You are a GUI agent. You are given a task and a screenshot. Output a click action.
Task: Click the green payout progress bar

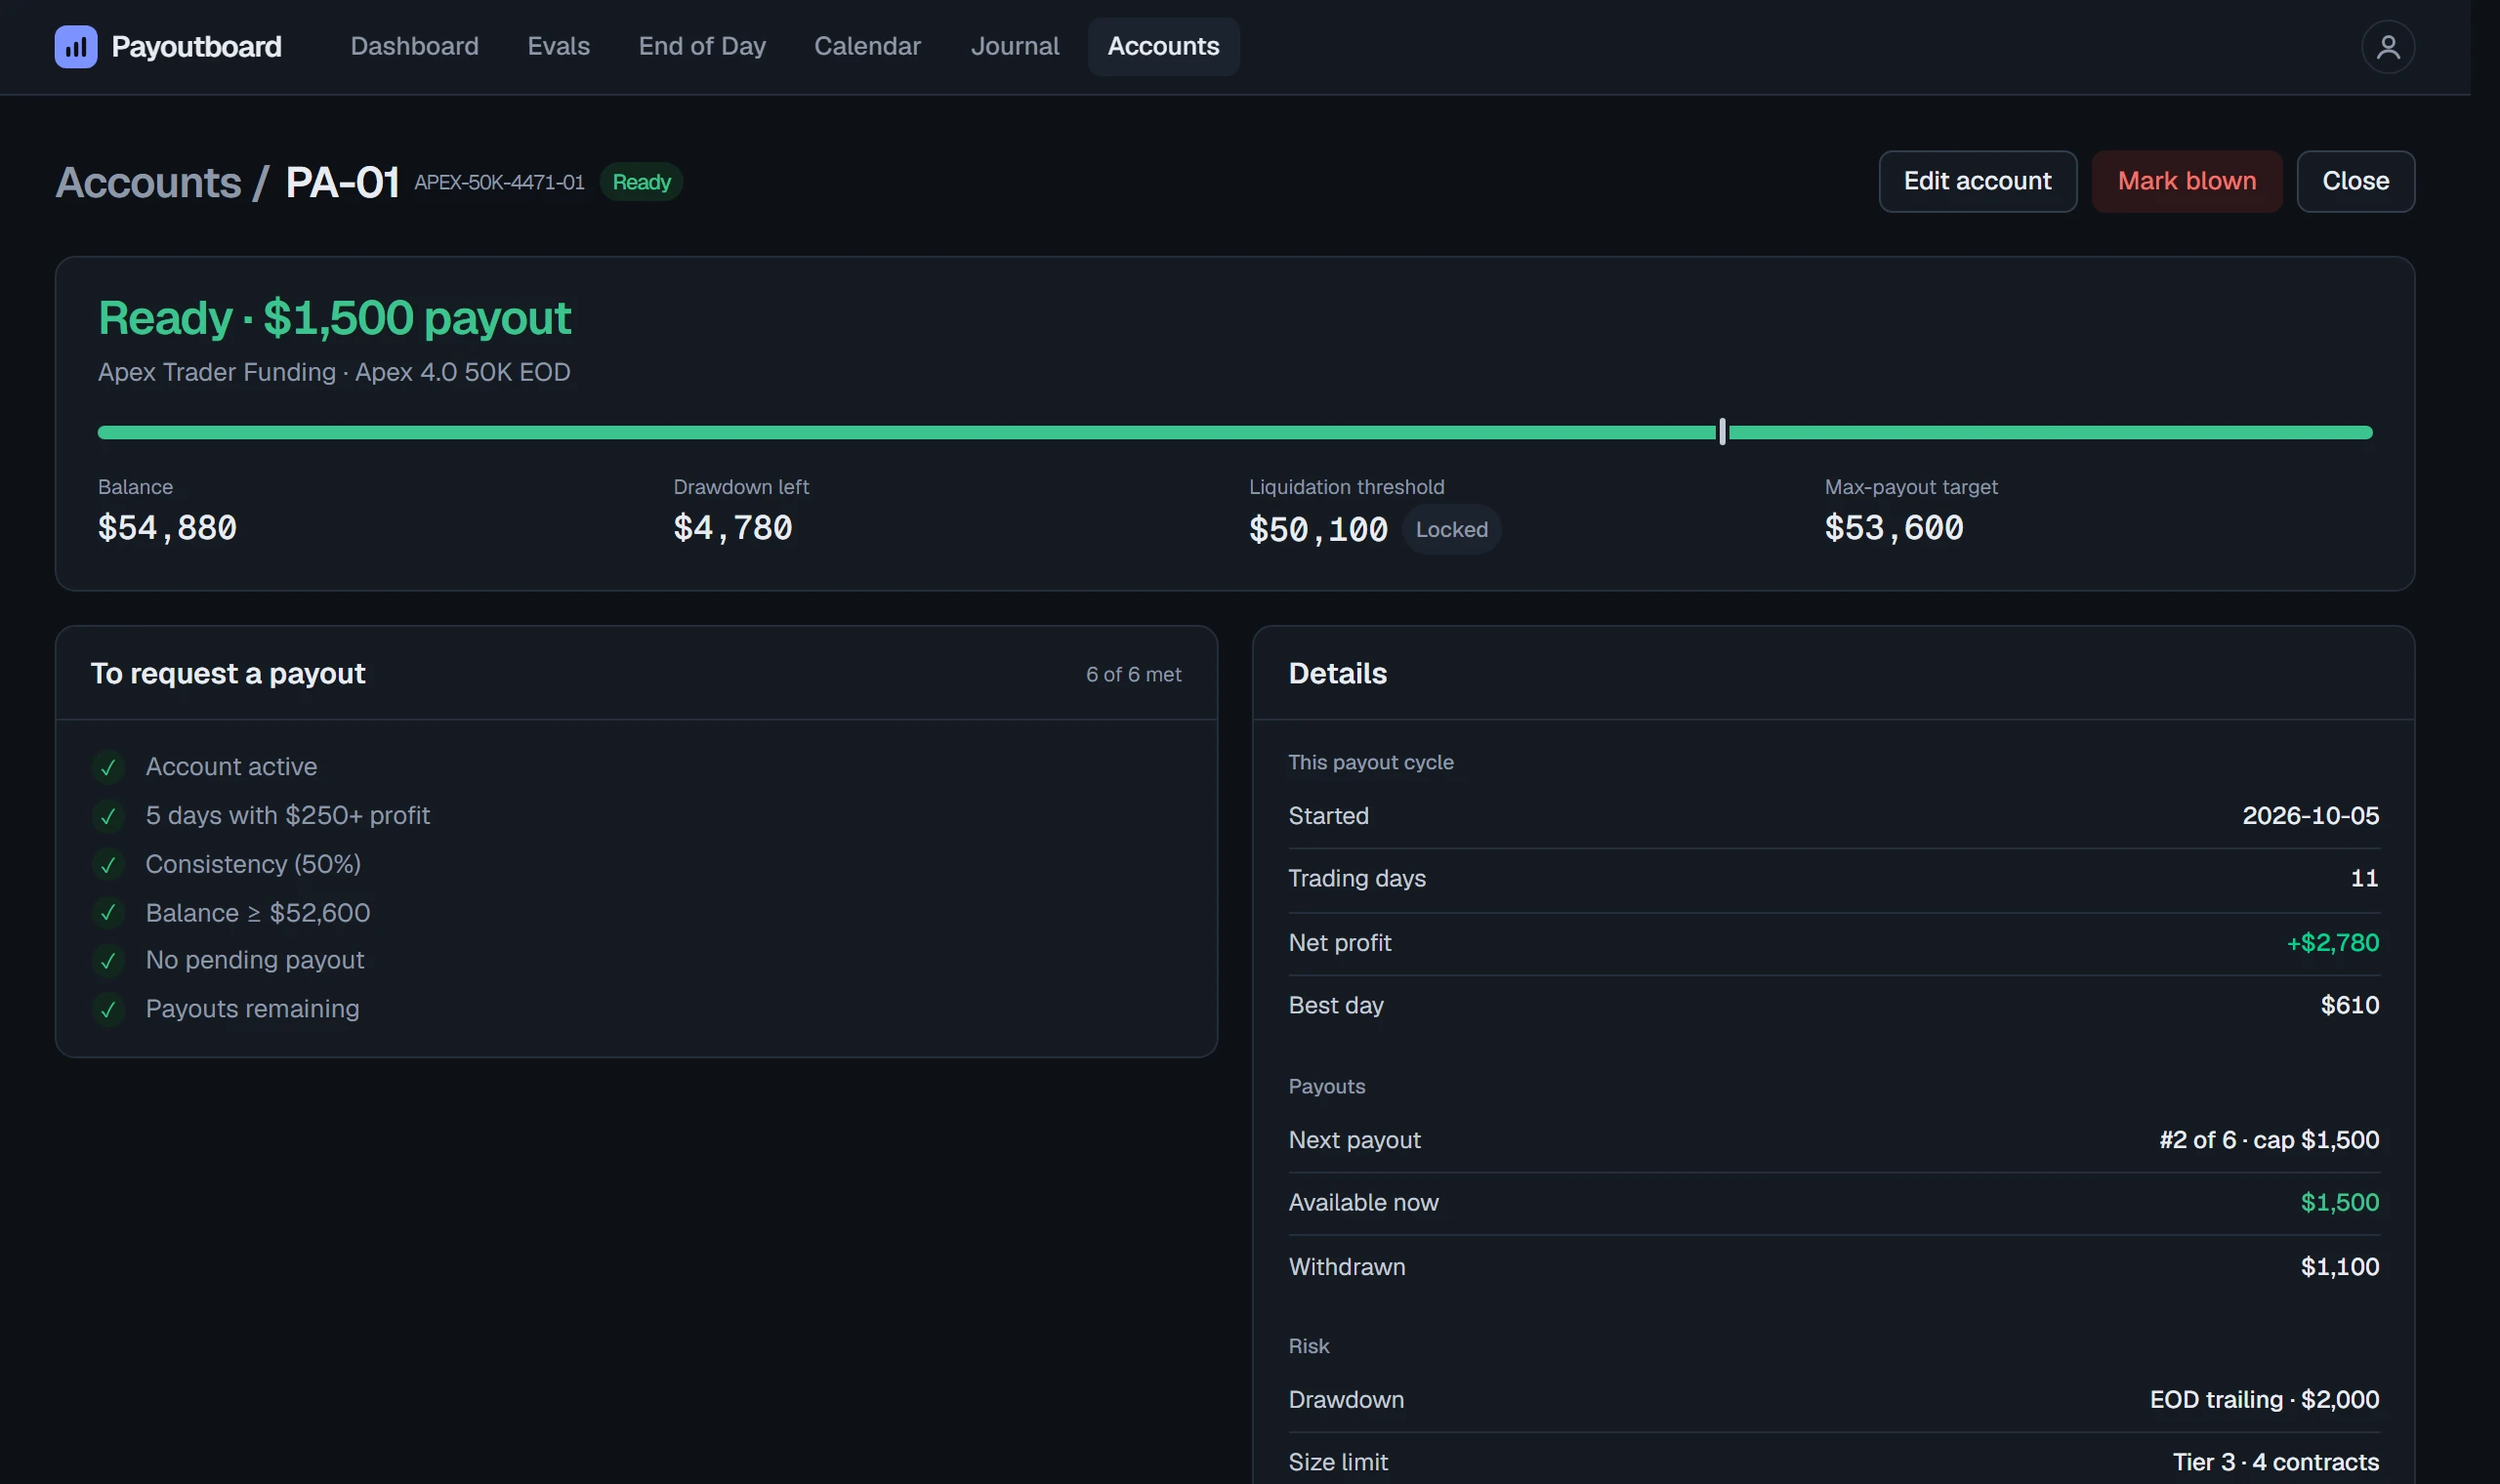click(1234, 432)
